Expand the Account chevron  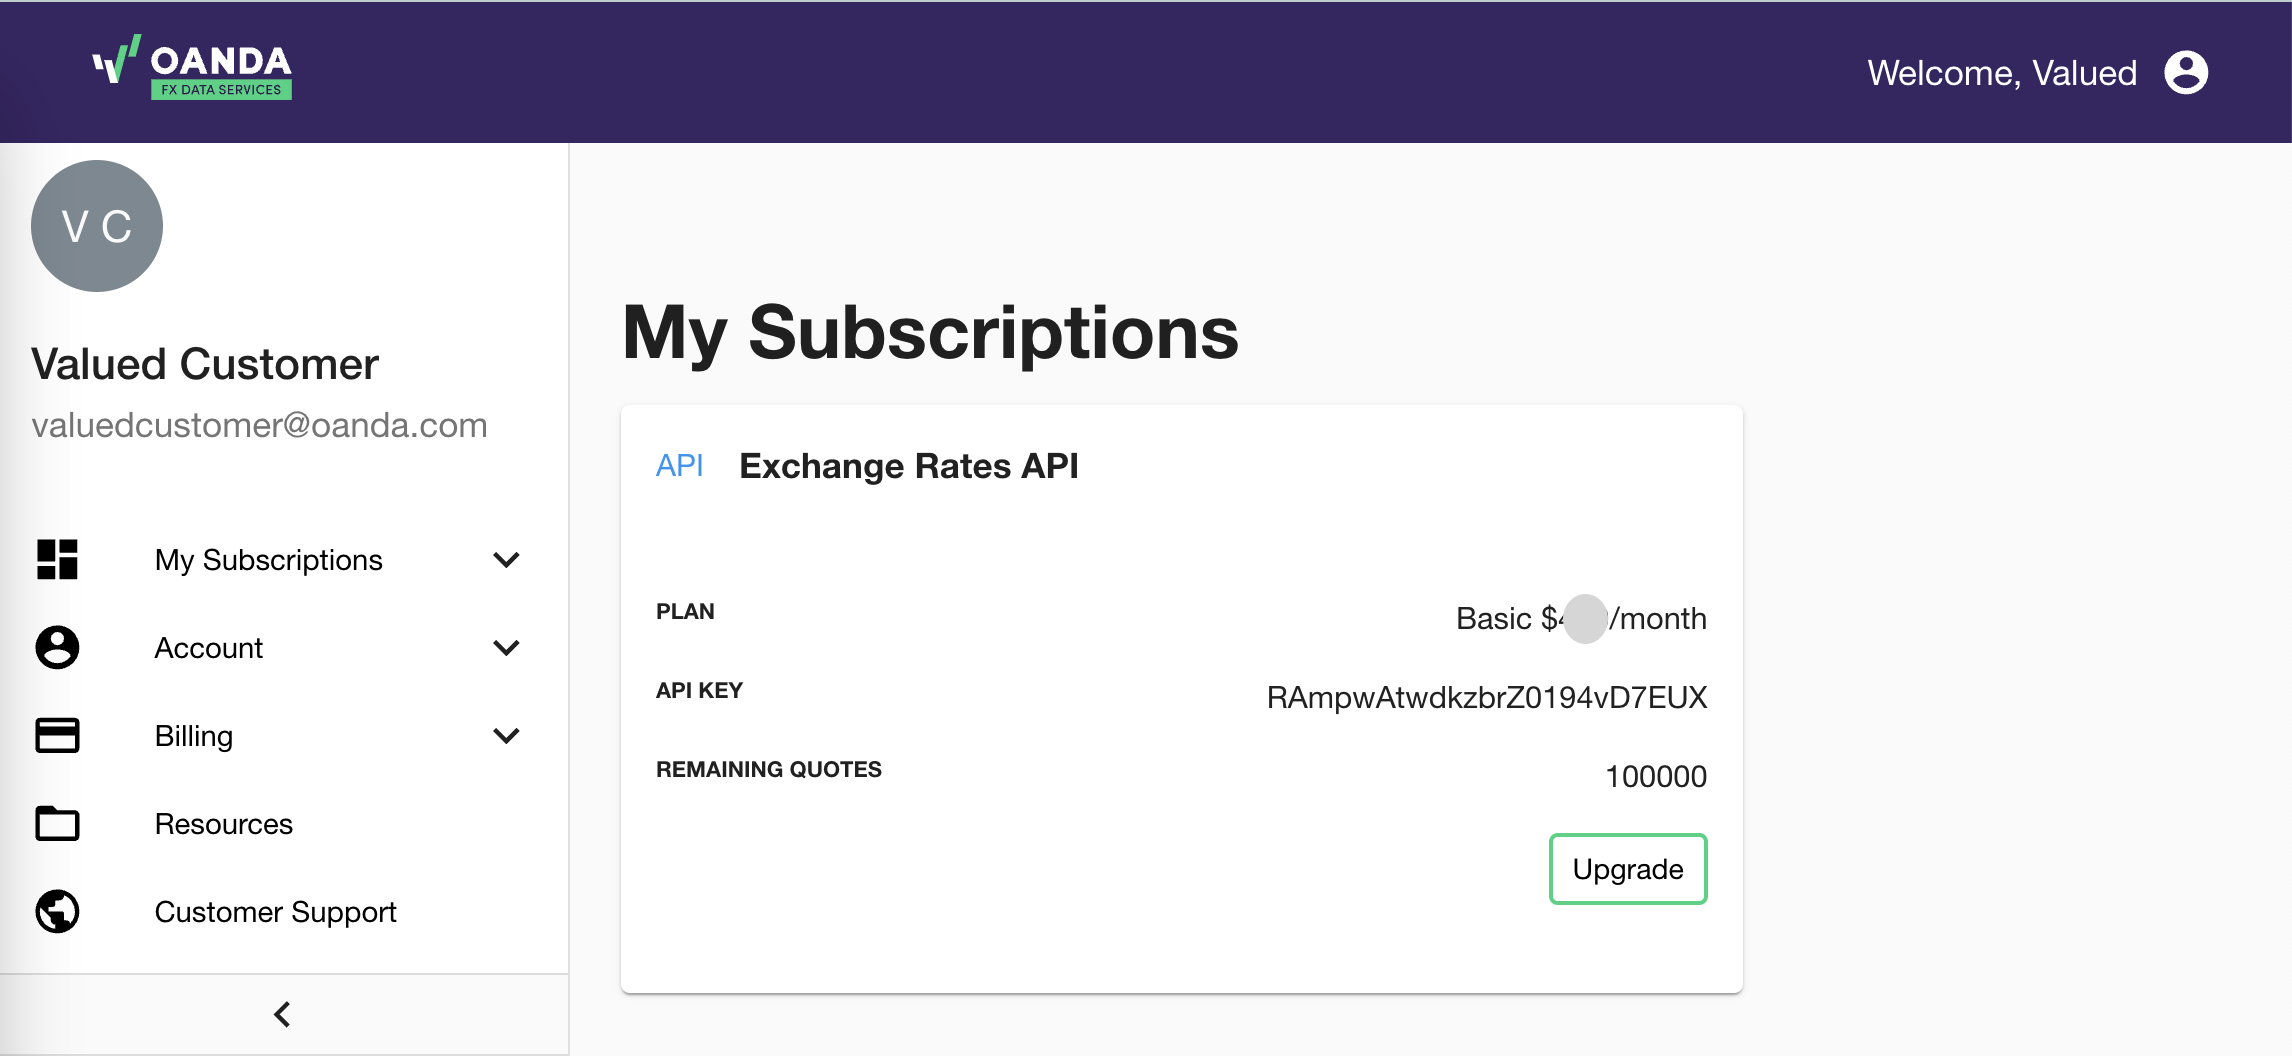(507, 648)
